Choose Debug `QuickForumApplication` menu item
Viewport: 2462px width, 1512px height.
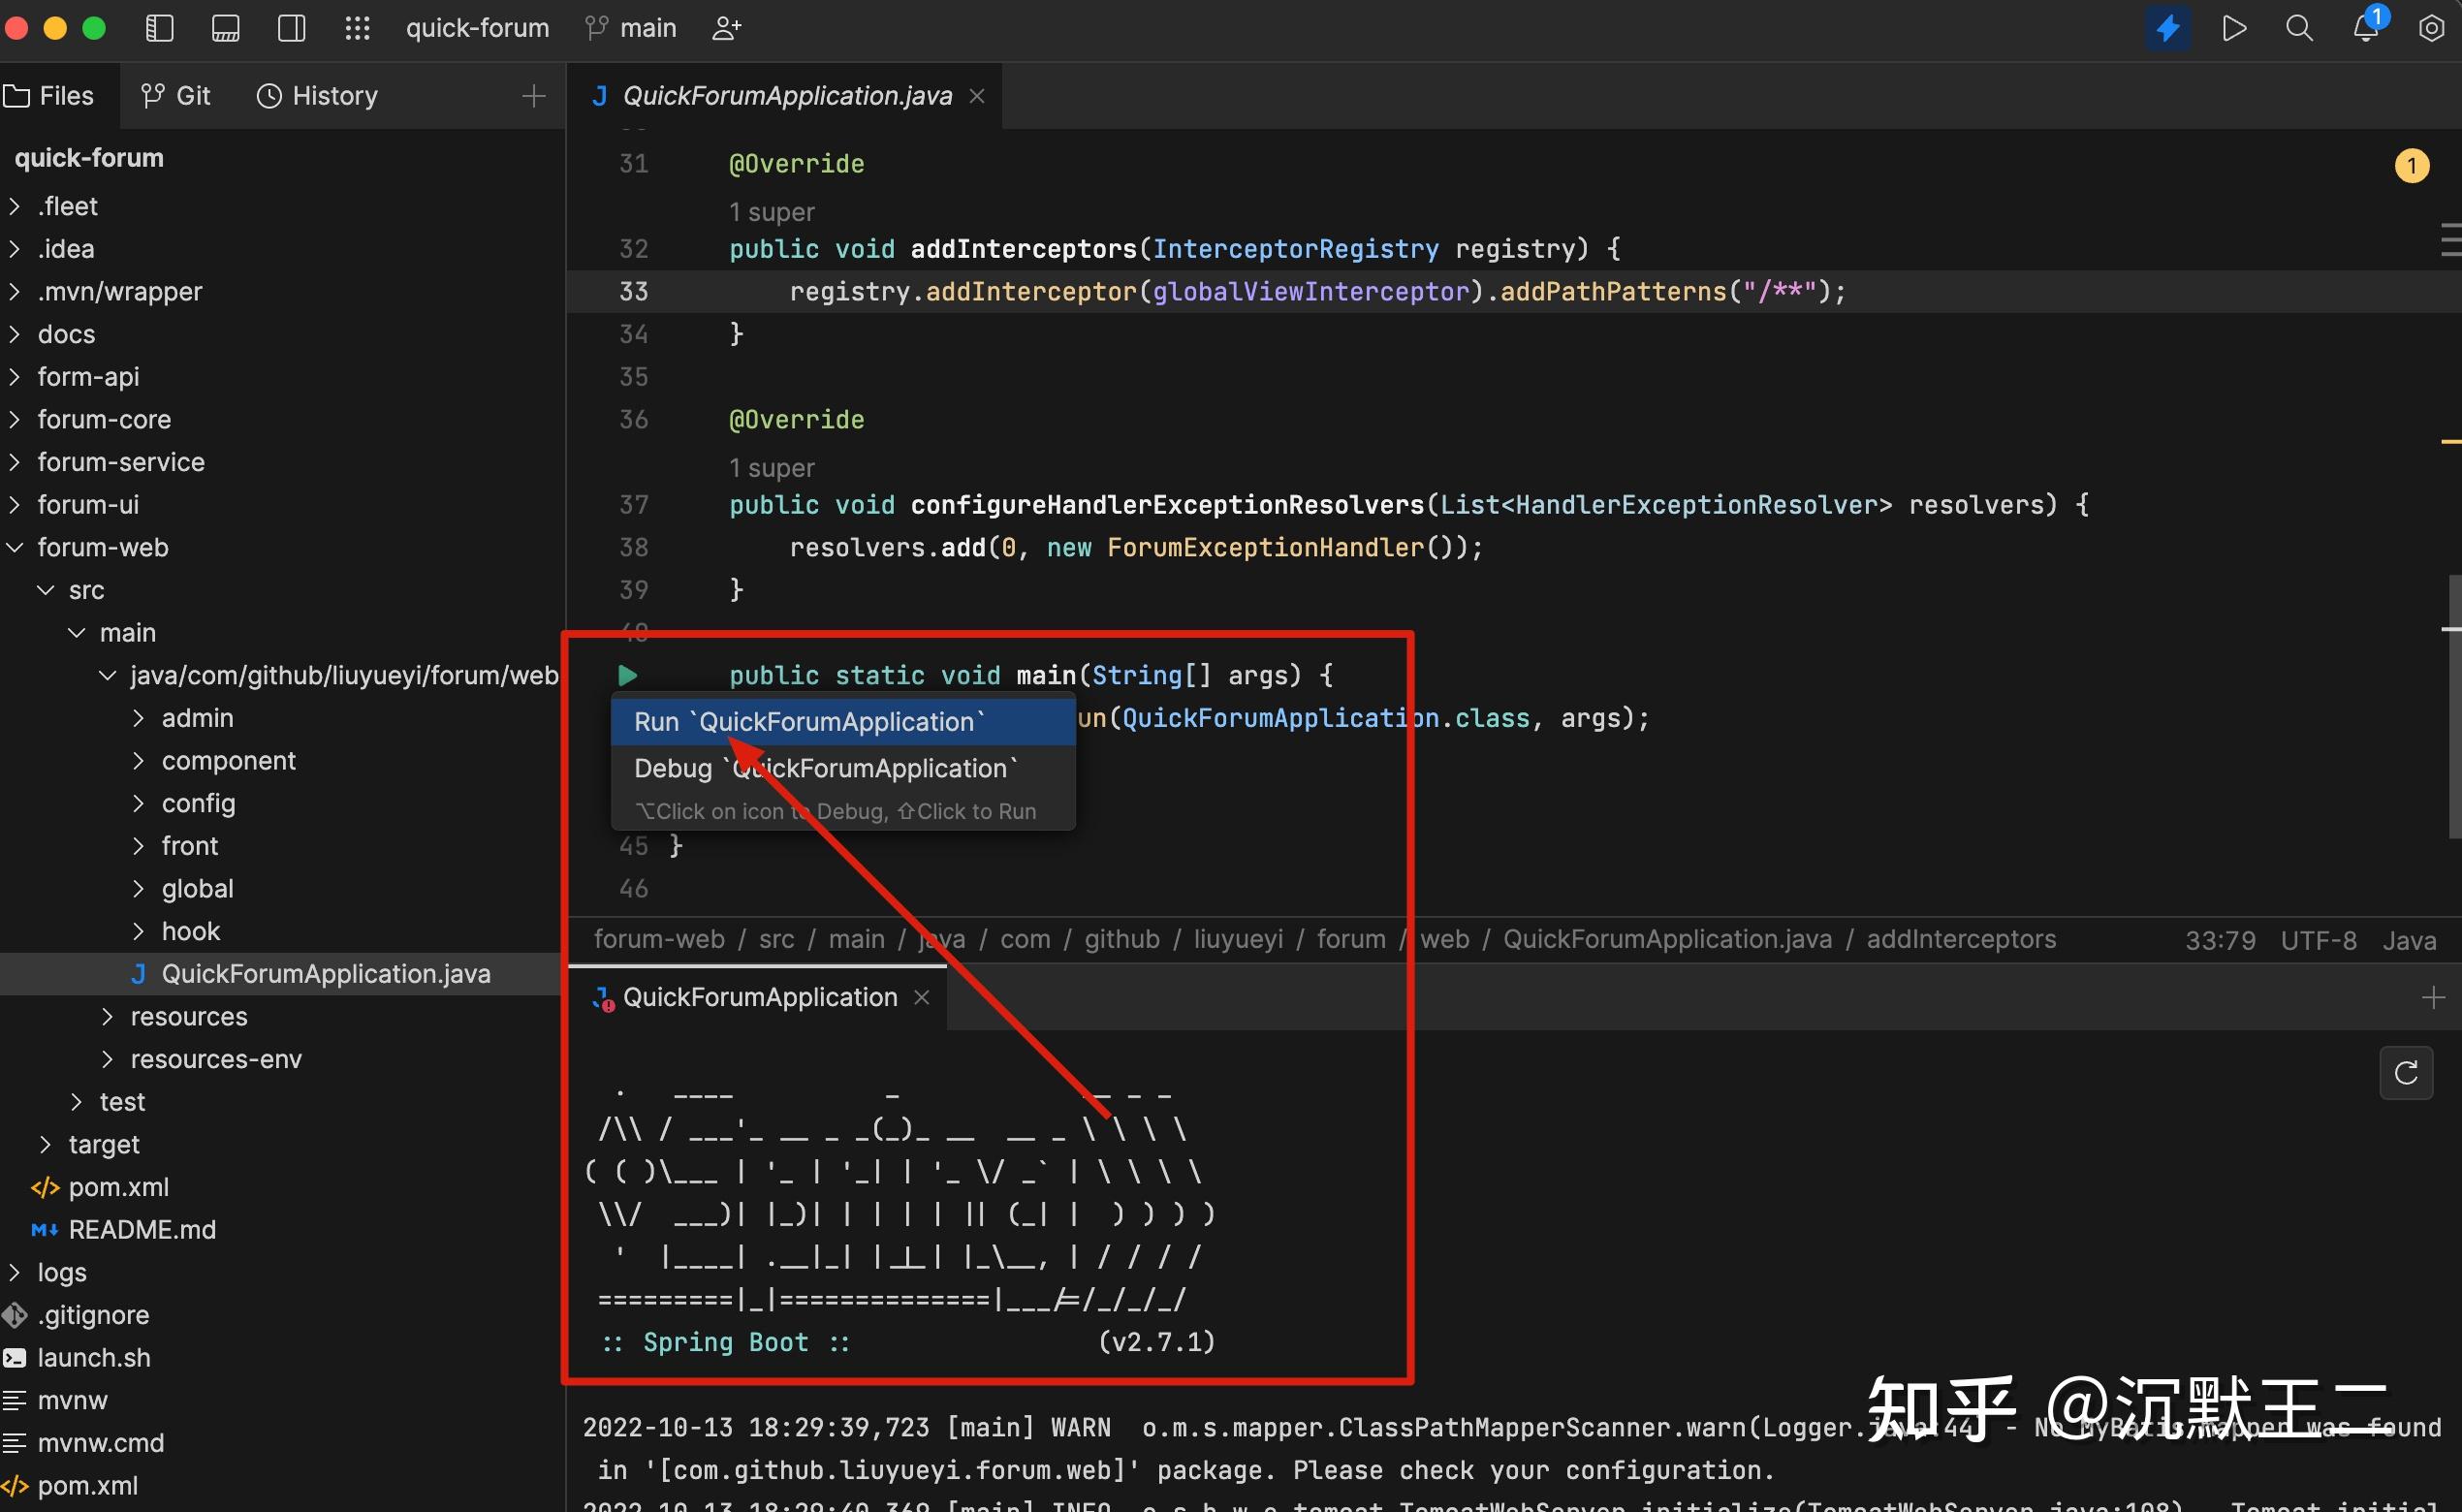click(843, 768)
